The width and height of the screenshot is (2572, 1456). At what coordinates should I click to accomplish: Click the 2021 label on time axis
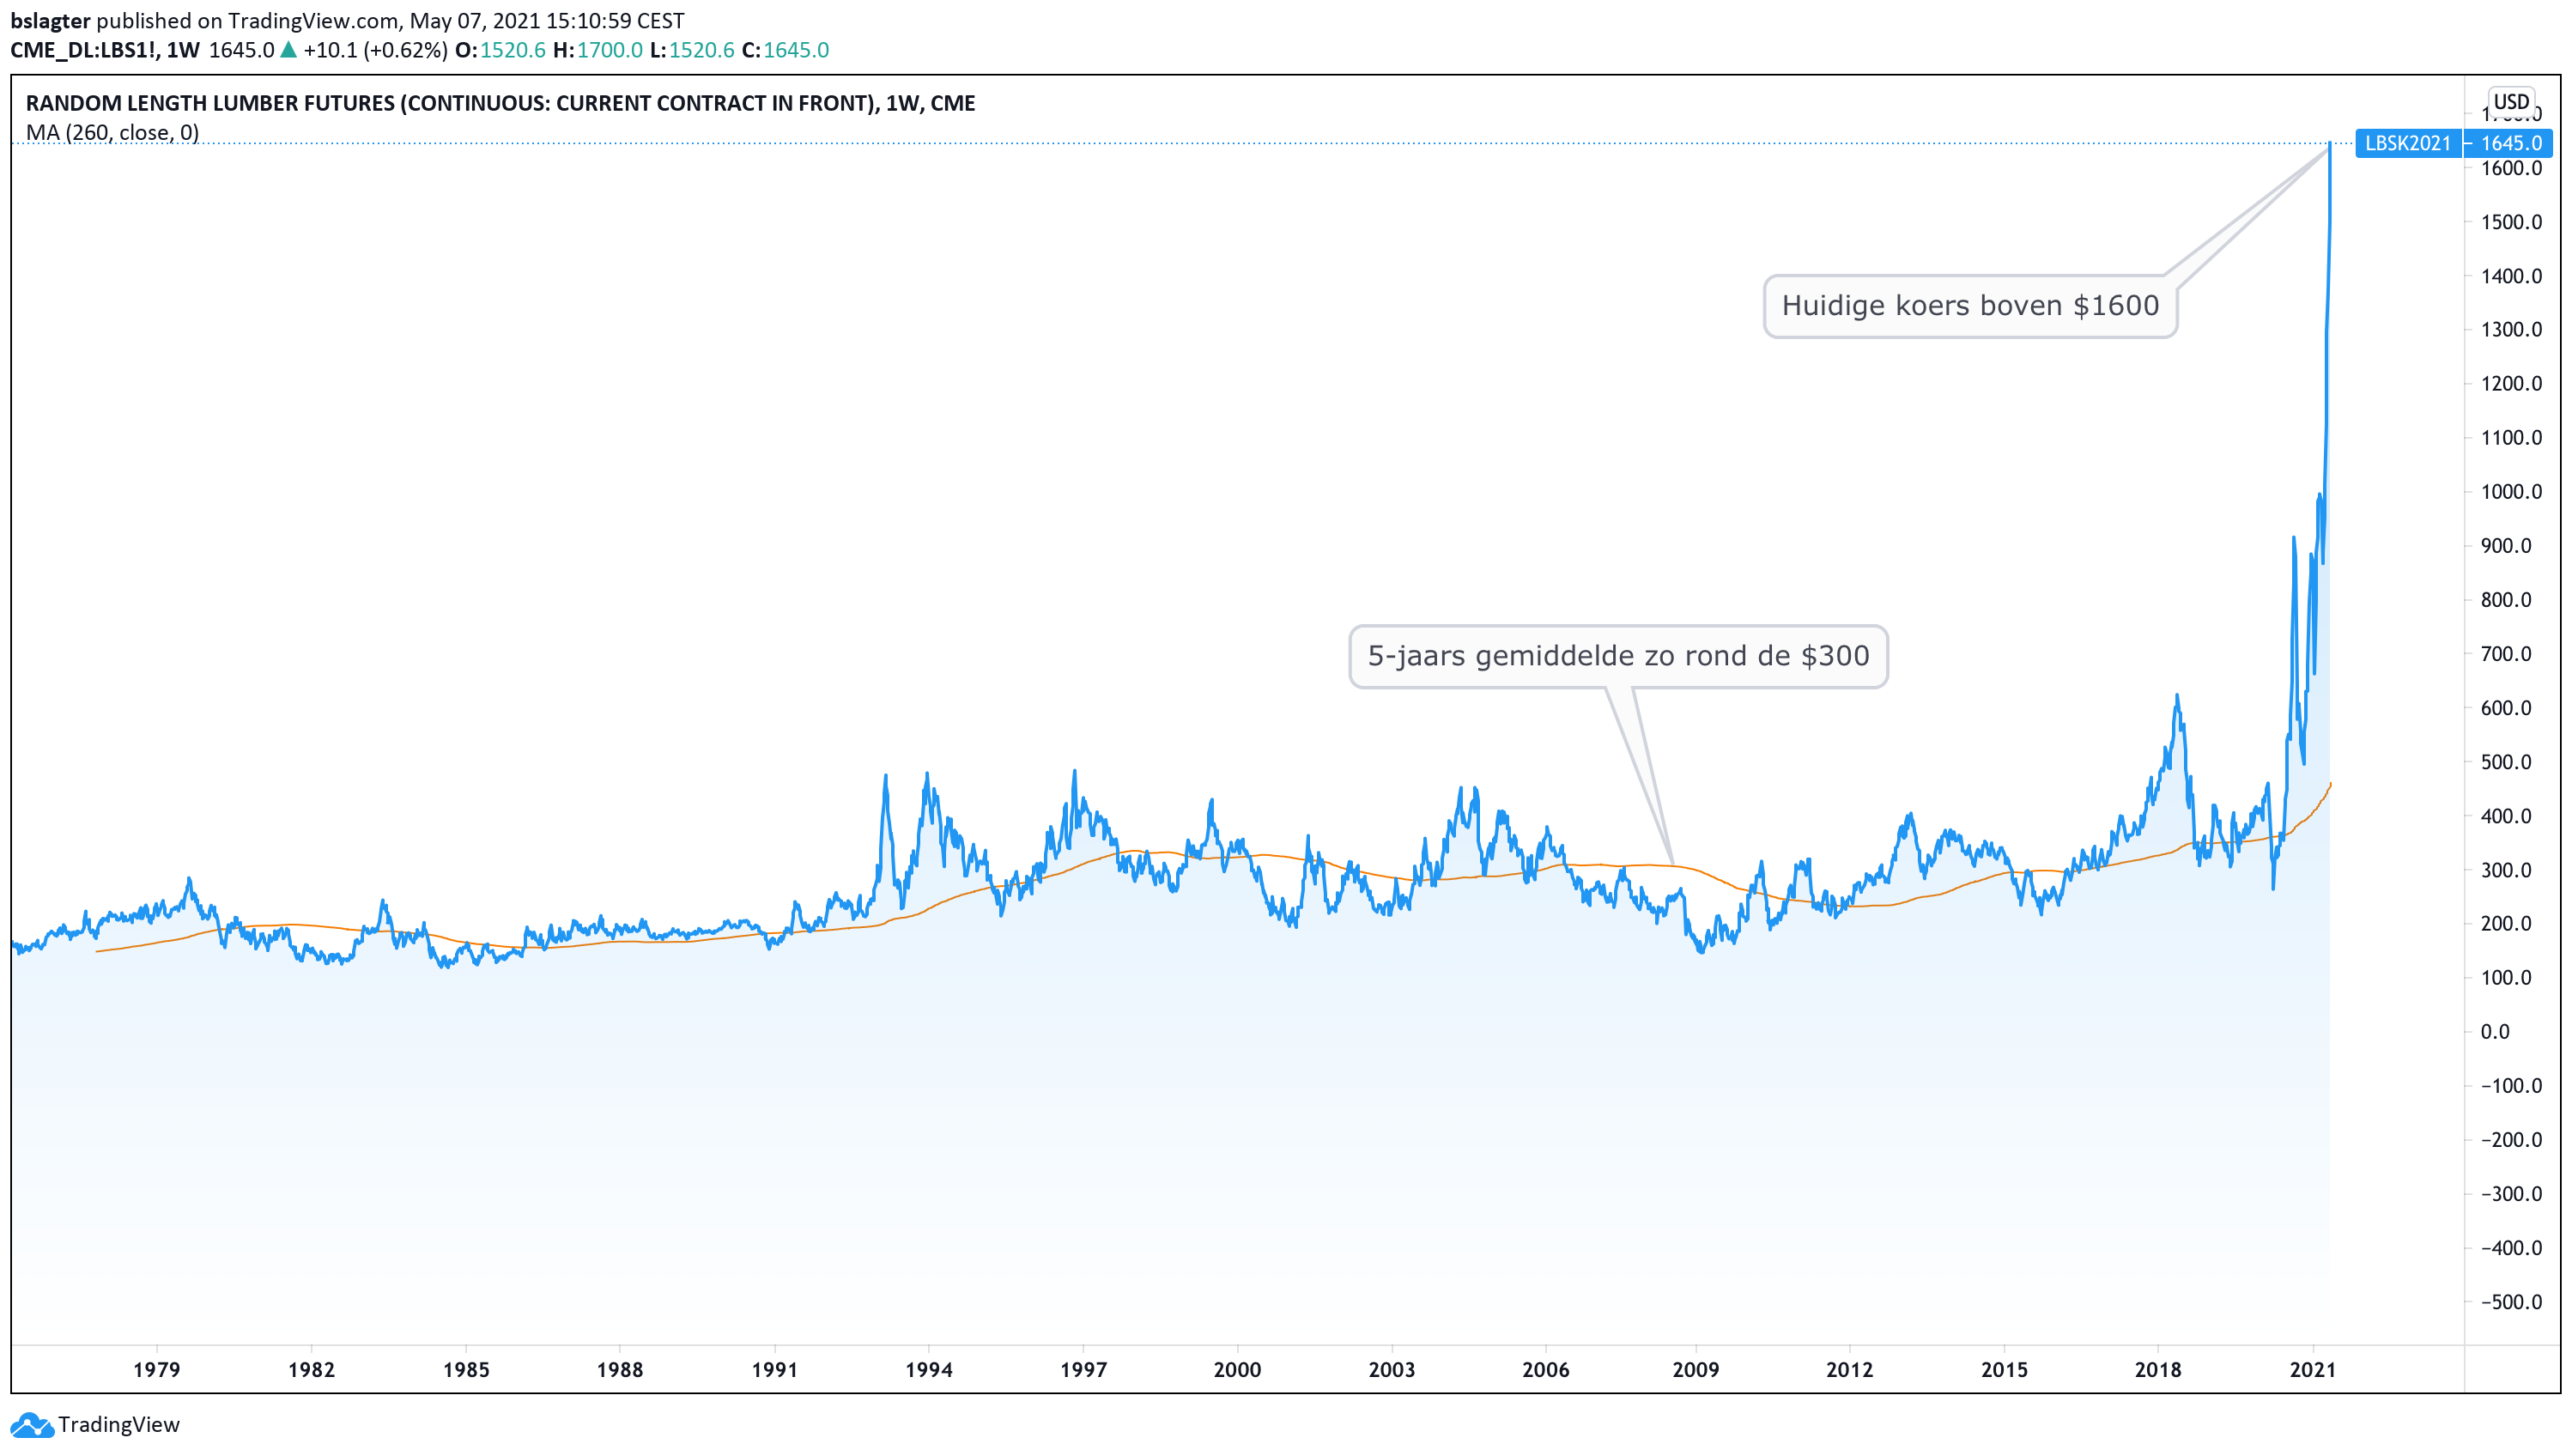(2311, 1369)
